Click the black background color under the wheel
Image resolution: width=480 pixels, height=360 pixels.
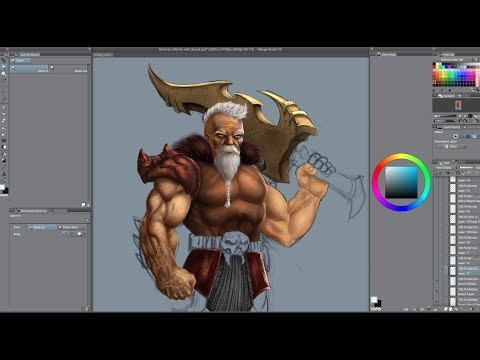378,303
